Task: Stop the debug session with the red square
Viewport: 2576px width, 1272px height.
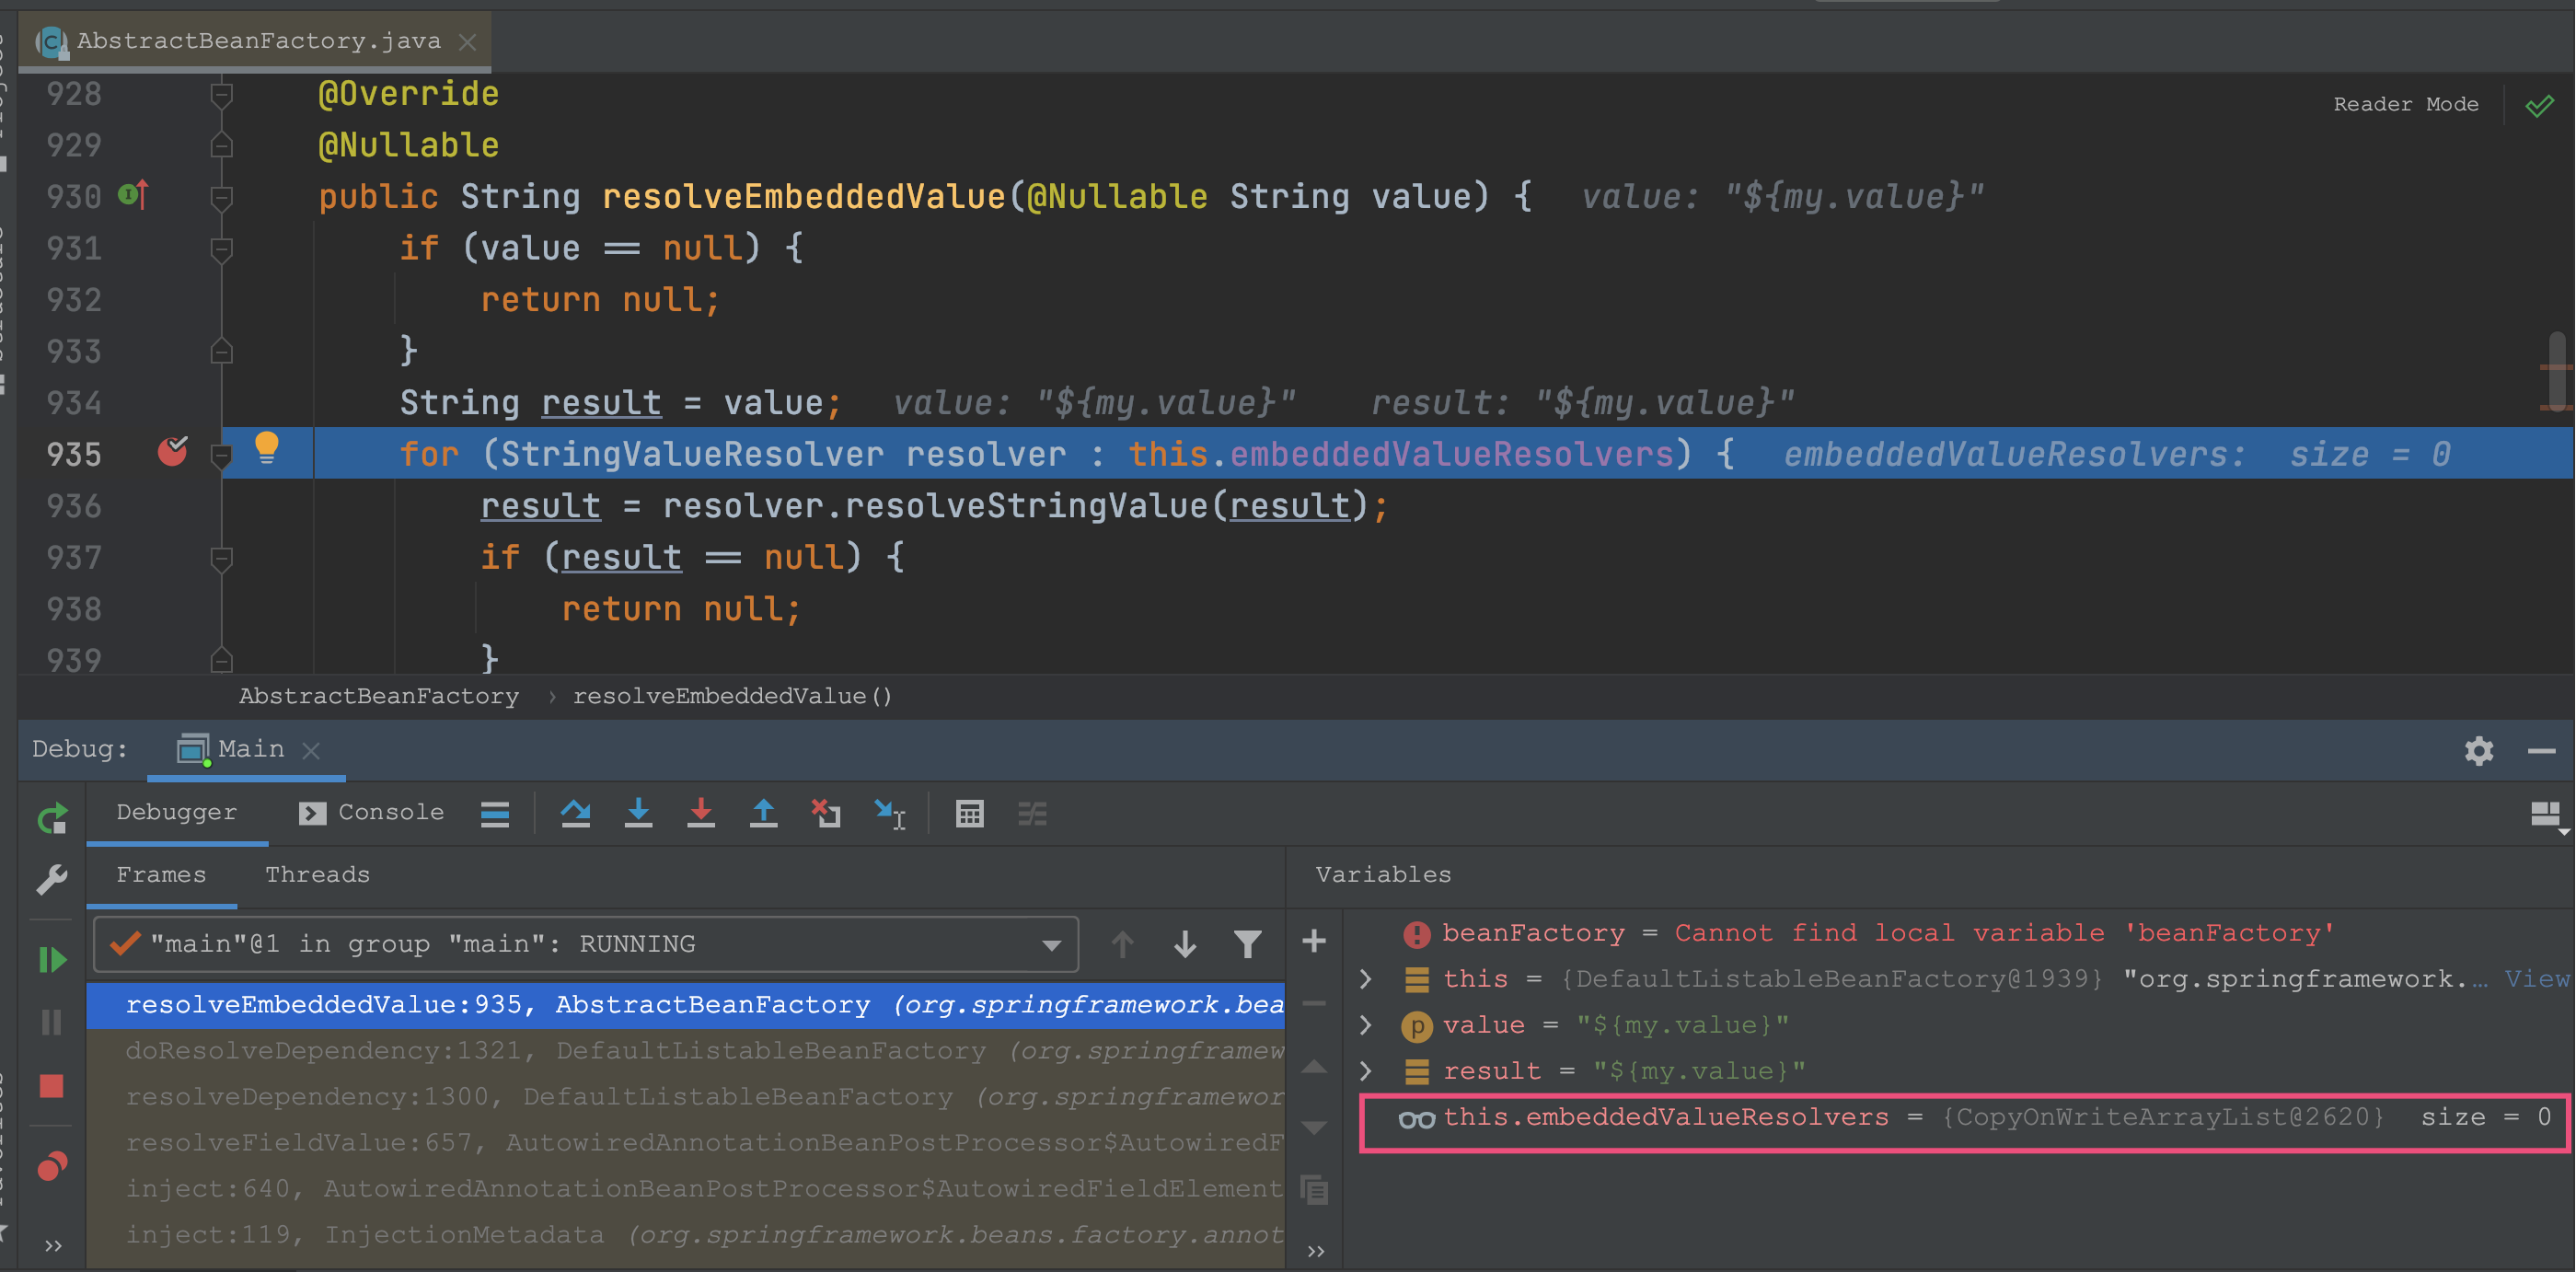Action: pyautogui.click(x=52, y=1086)
